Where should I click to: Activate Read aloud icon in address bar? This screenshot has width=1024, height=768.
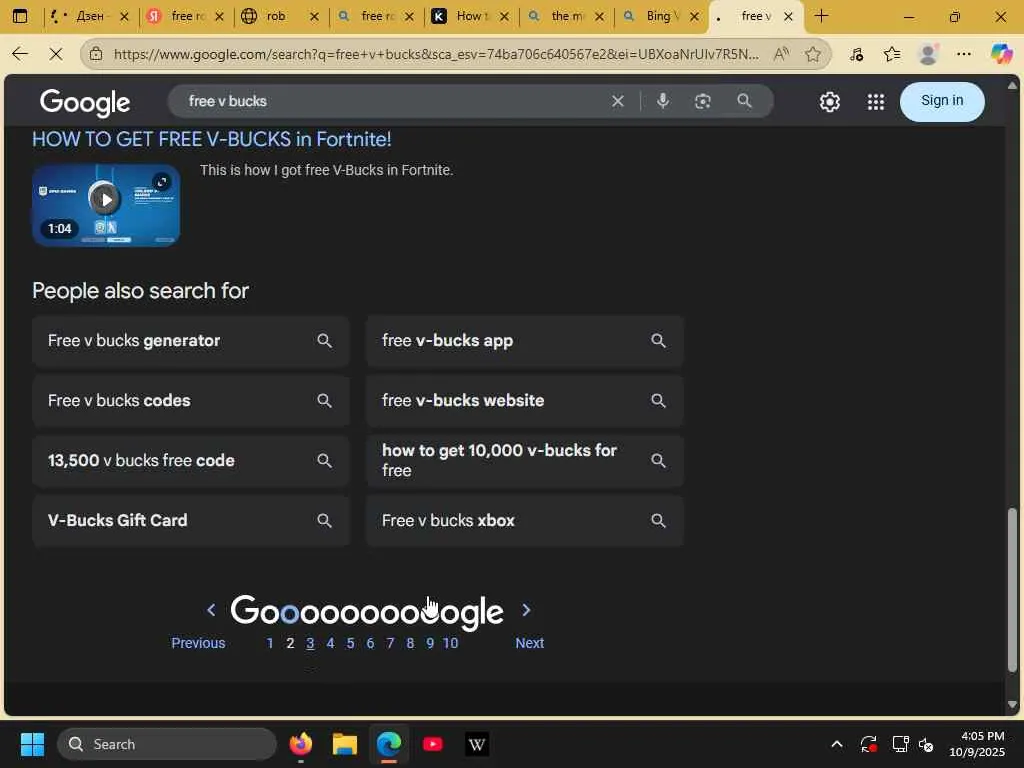(781, 54)
